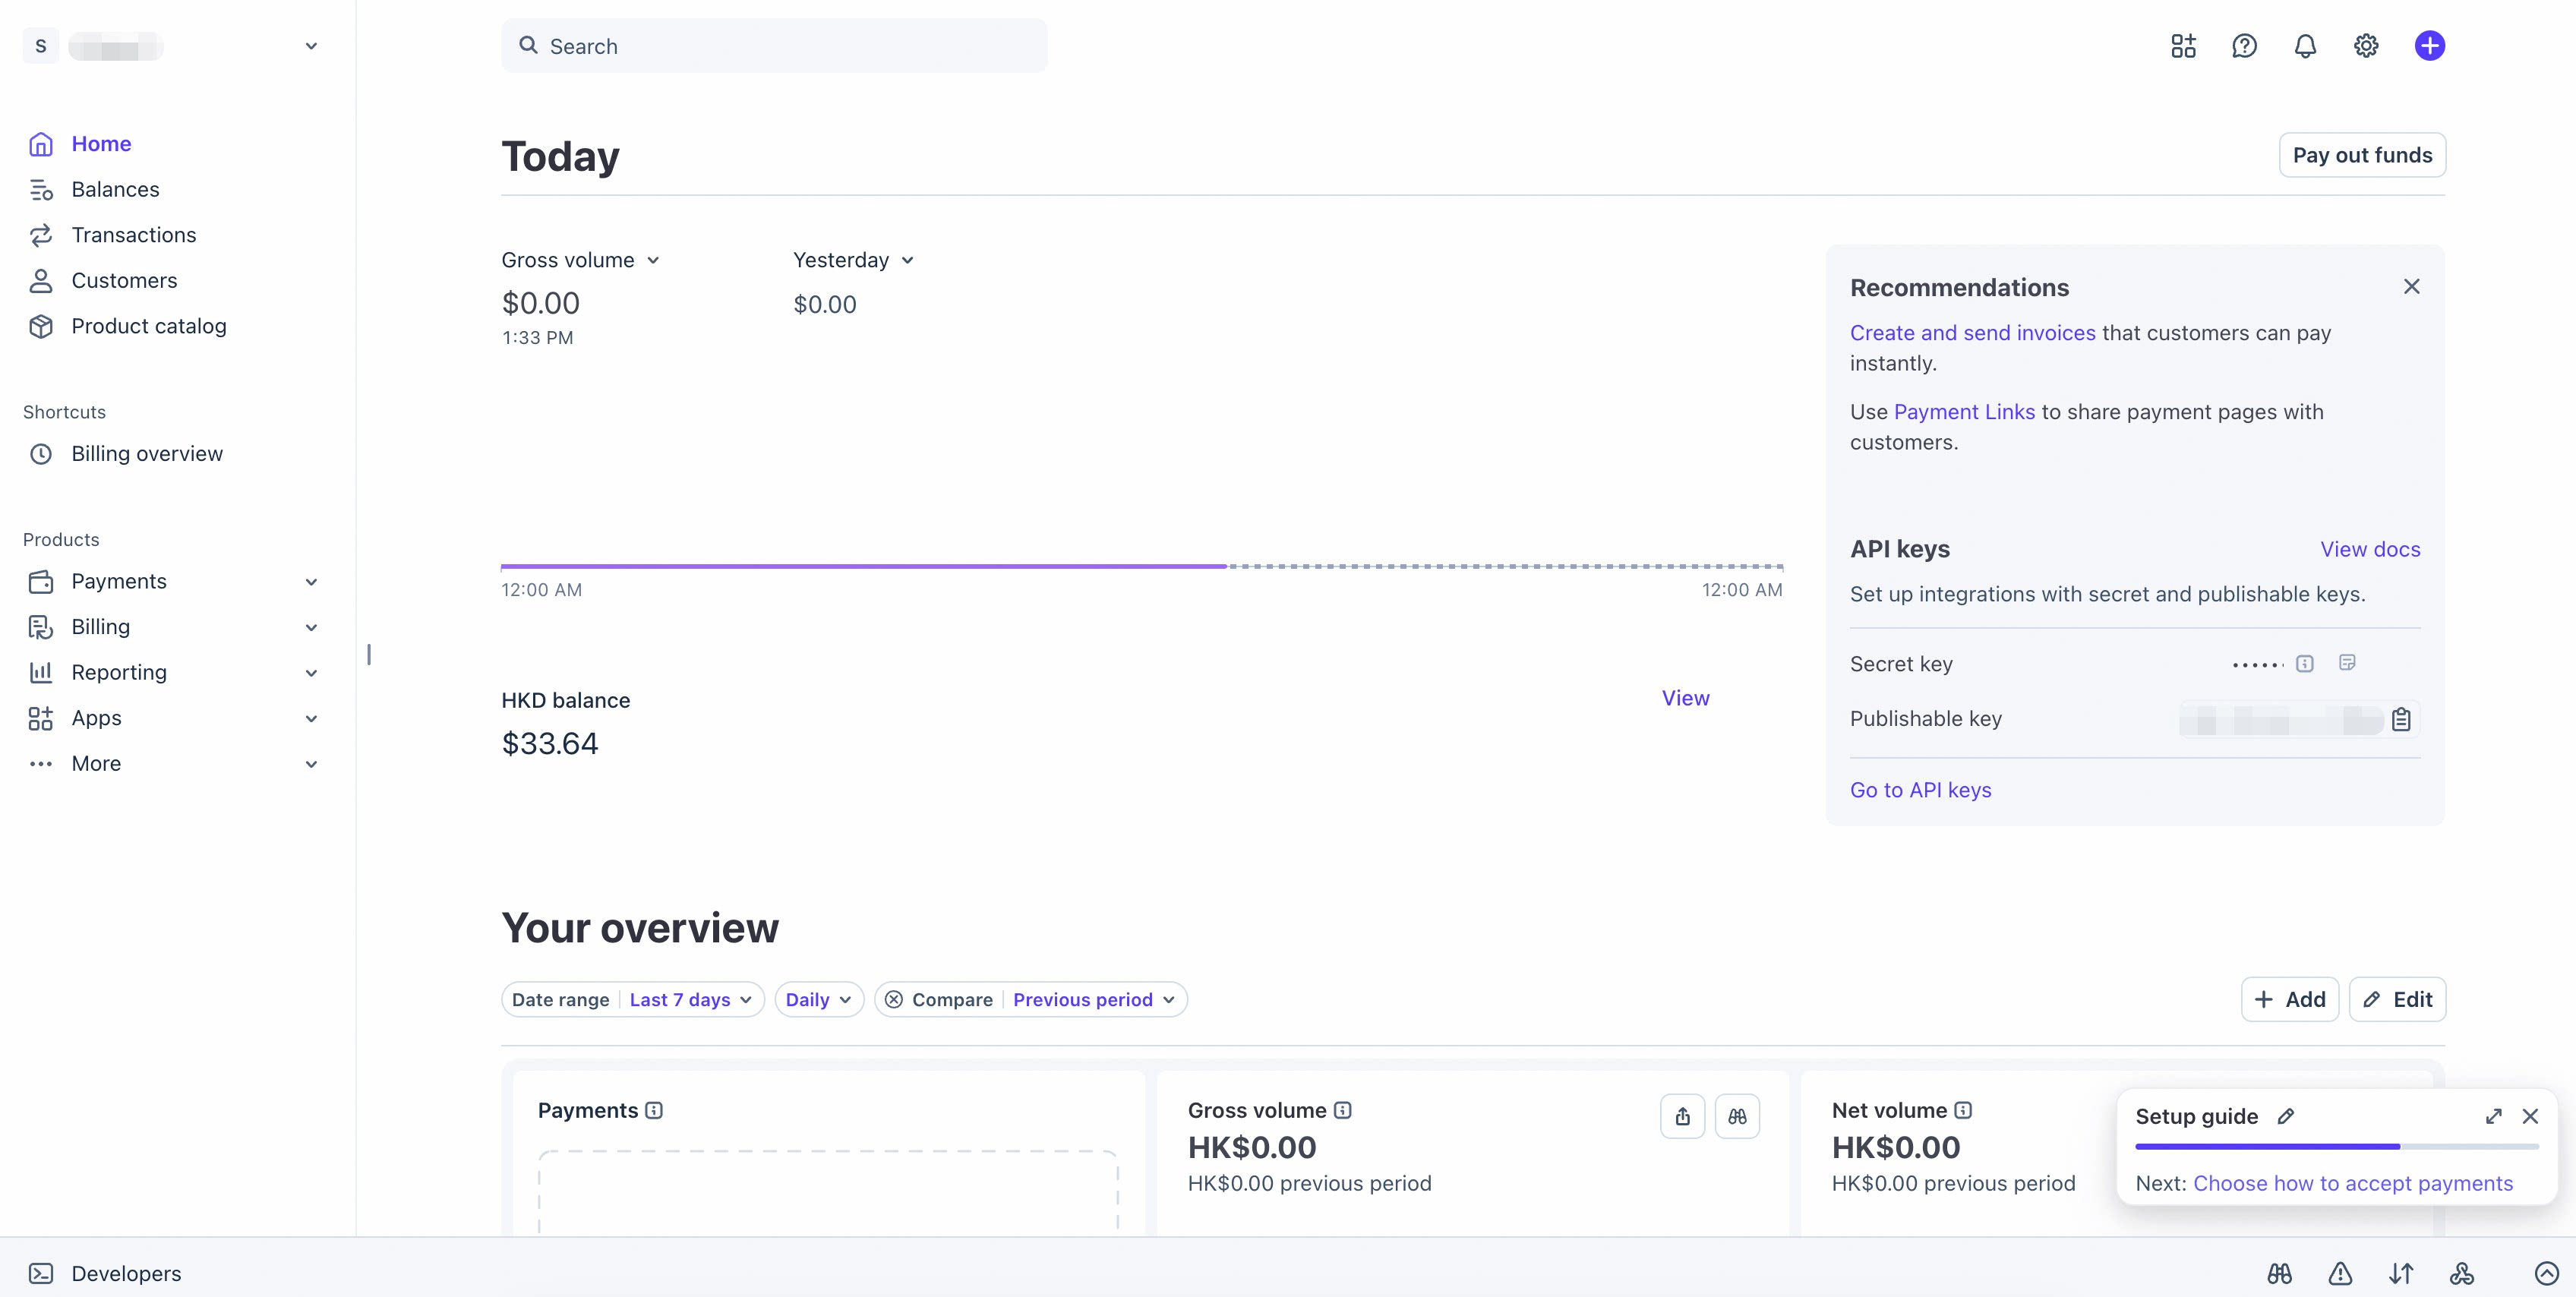Click the purple plus create icon
This screenshot has width=2576, height=1297.
(x=2429, y=46)
